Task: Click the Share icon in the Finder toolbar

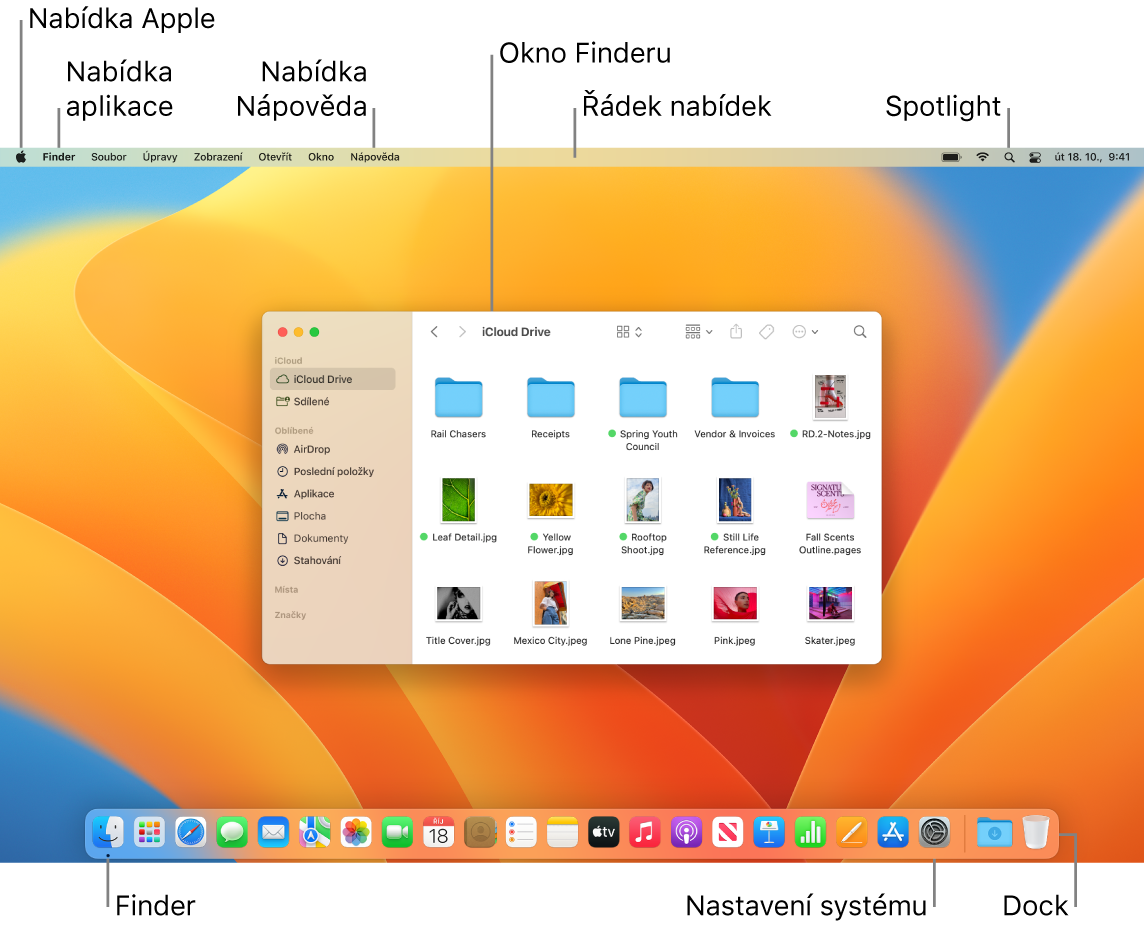Action: (737, 331)
